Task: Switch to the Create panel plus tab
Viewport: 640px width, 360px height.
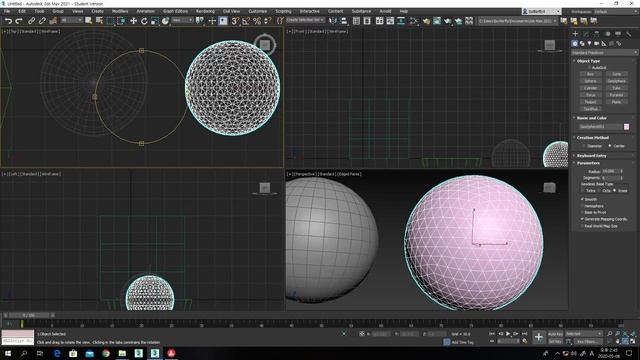Action: 575,33
